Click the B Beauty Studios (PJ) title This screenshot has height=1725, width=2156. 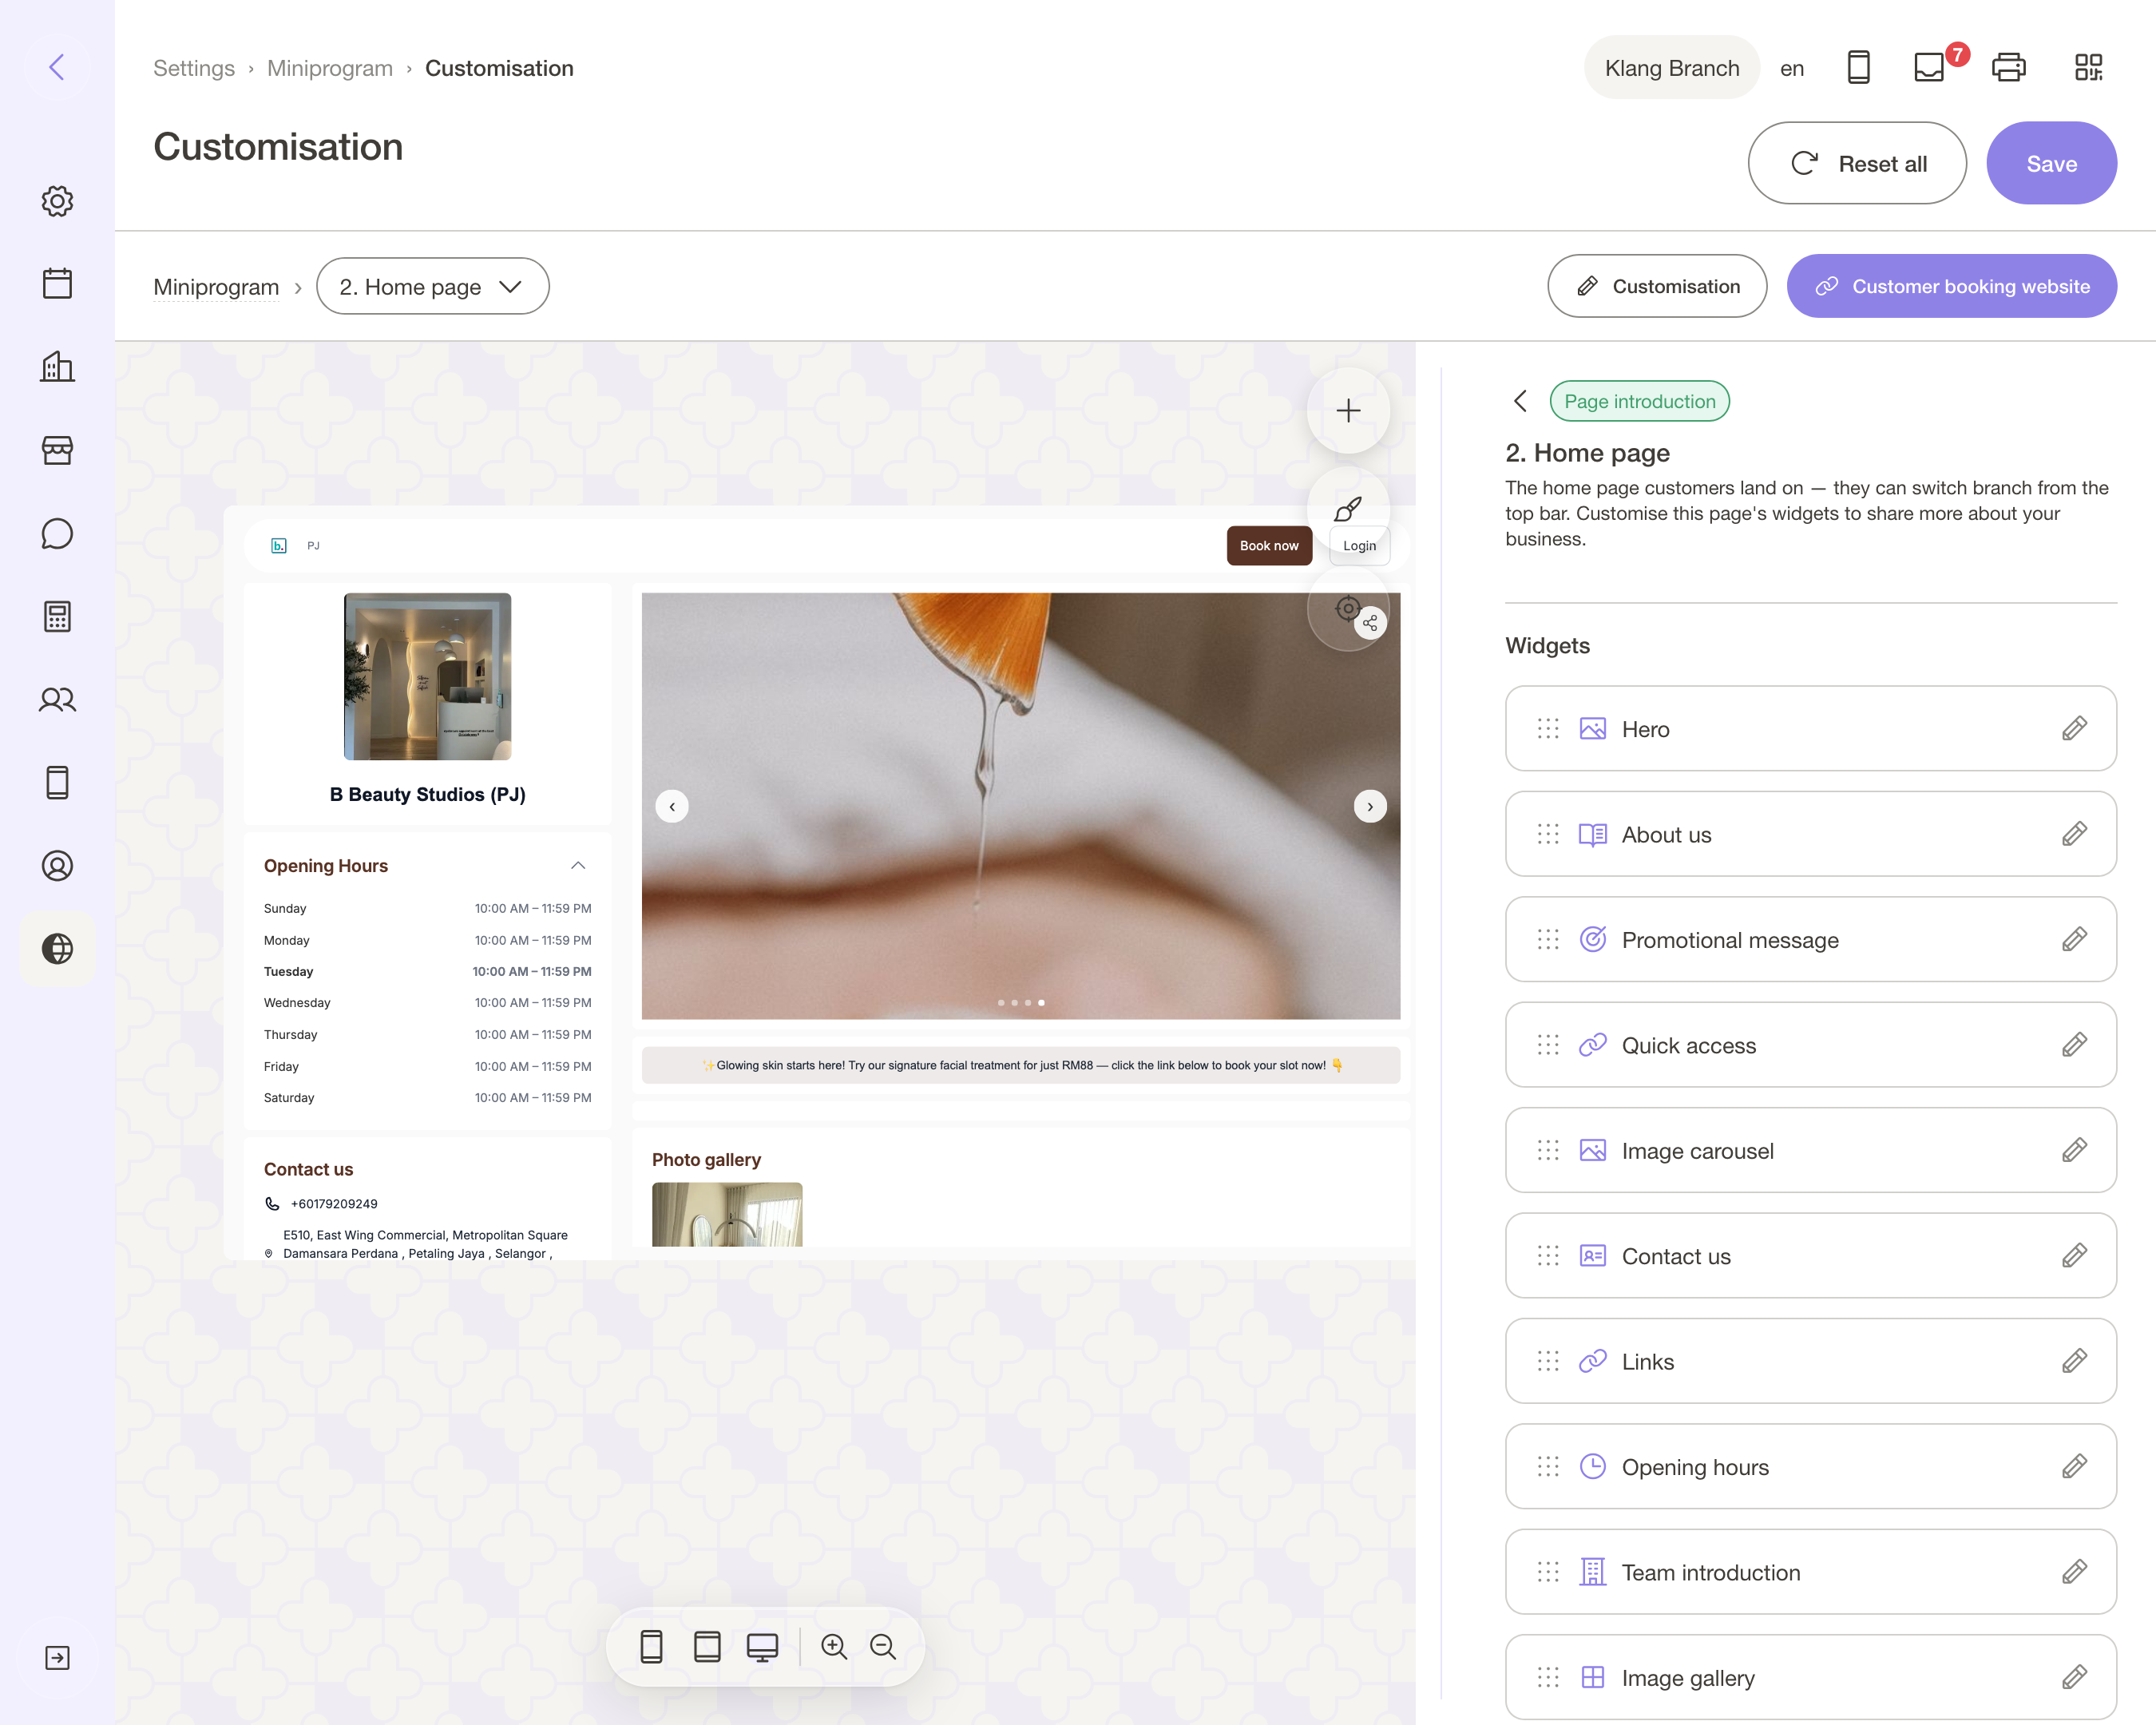coord(427,794)
